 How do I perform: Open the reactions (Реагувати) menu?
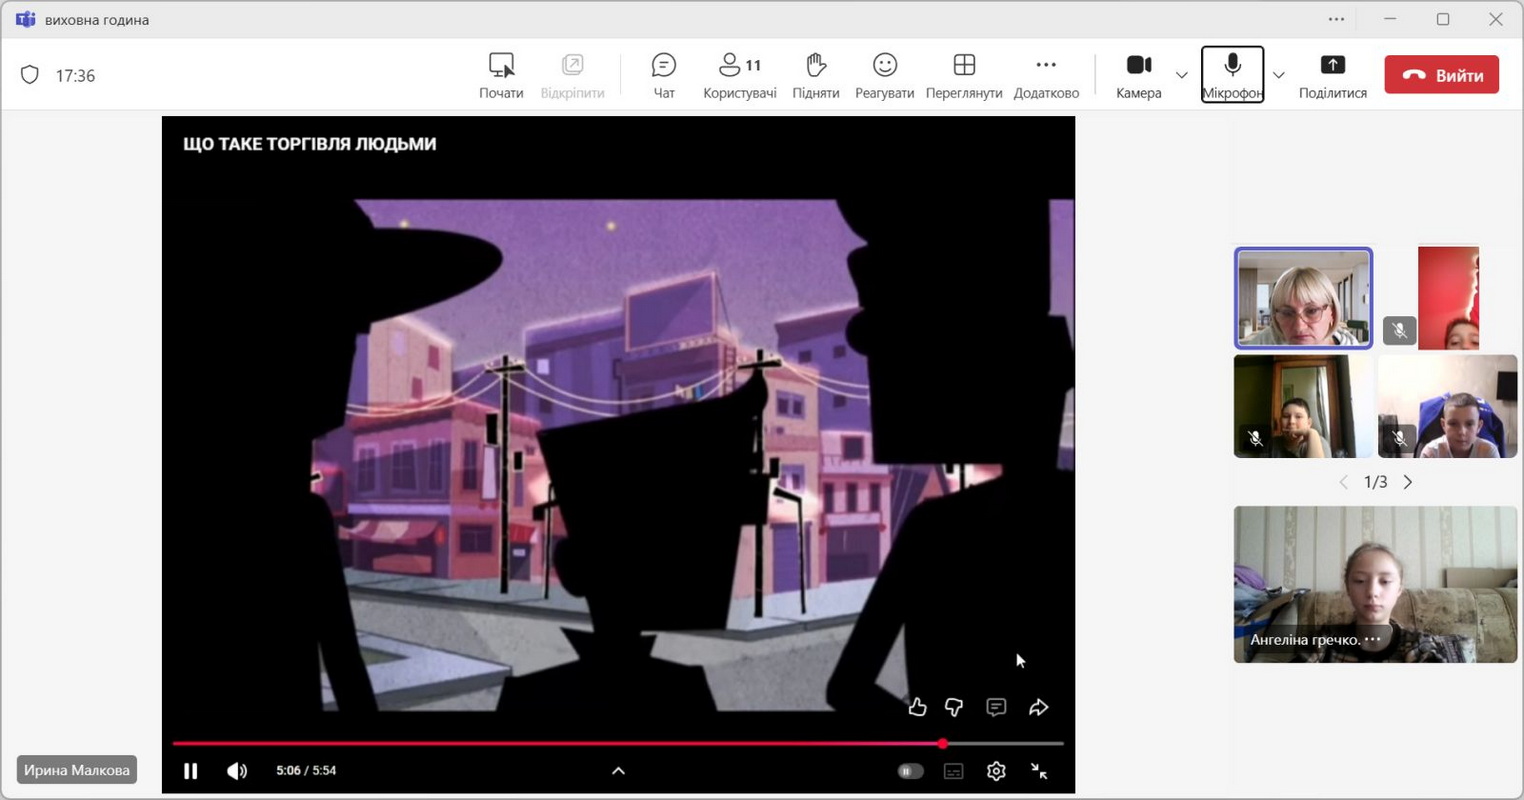(x=884, y=75)
